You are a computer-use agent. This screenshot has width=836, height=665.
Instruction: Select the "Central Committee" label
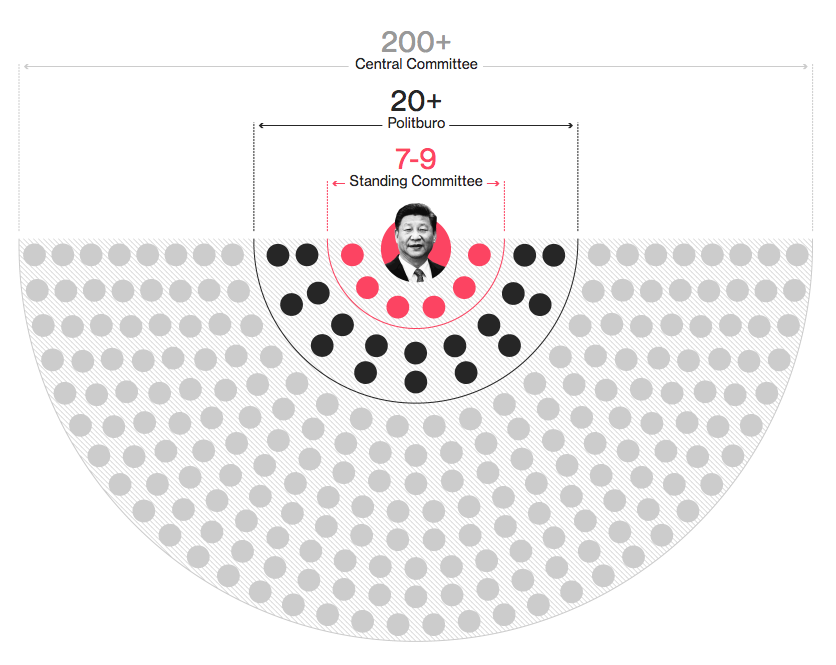[x=416, y=64]
